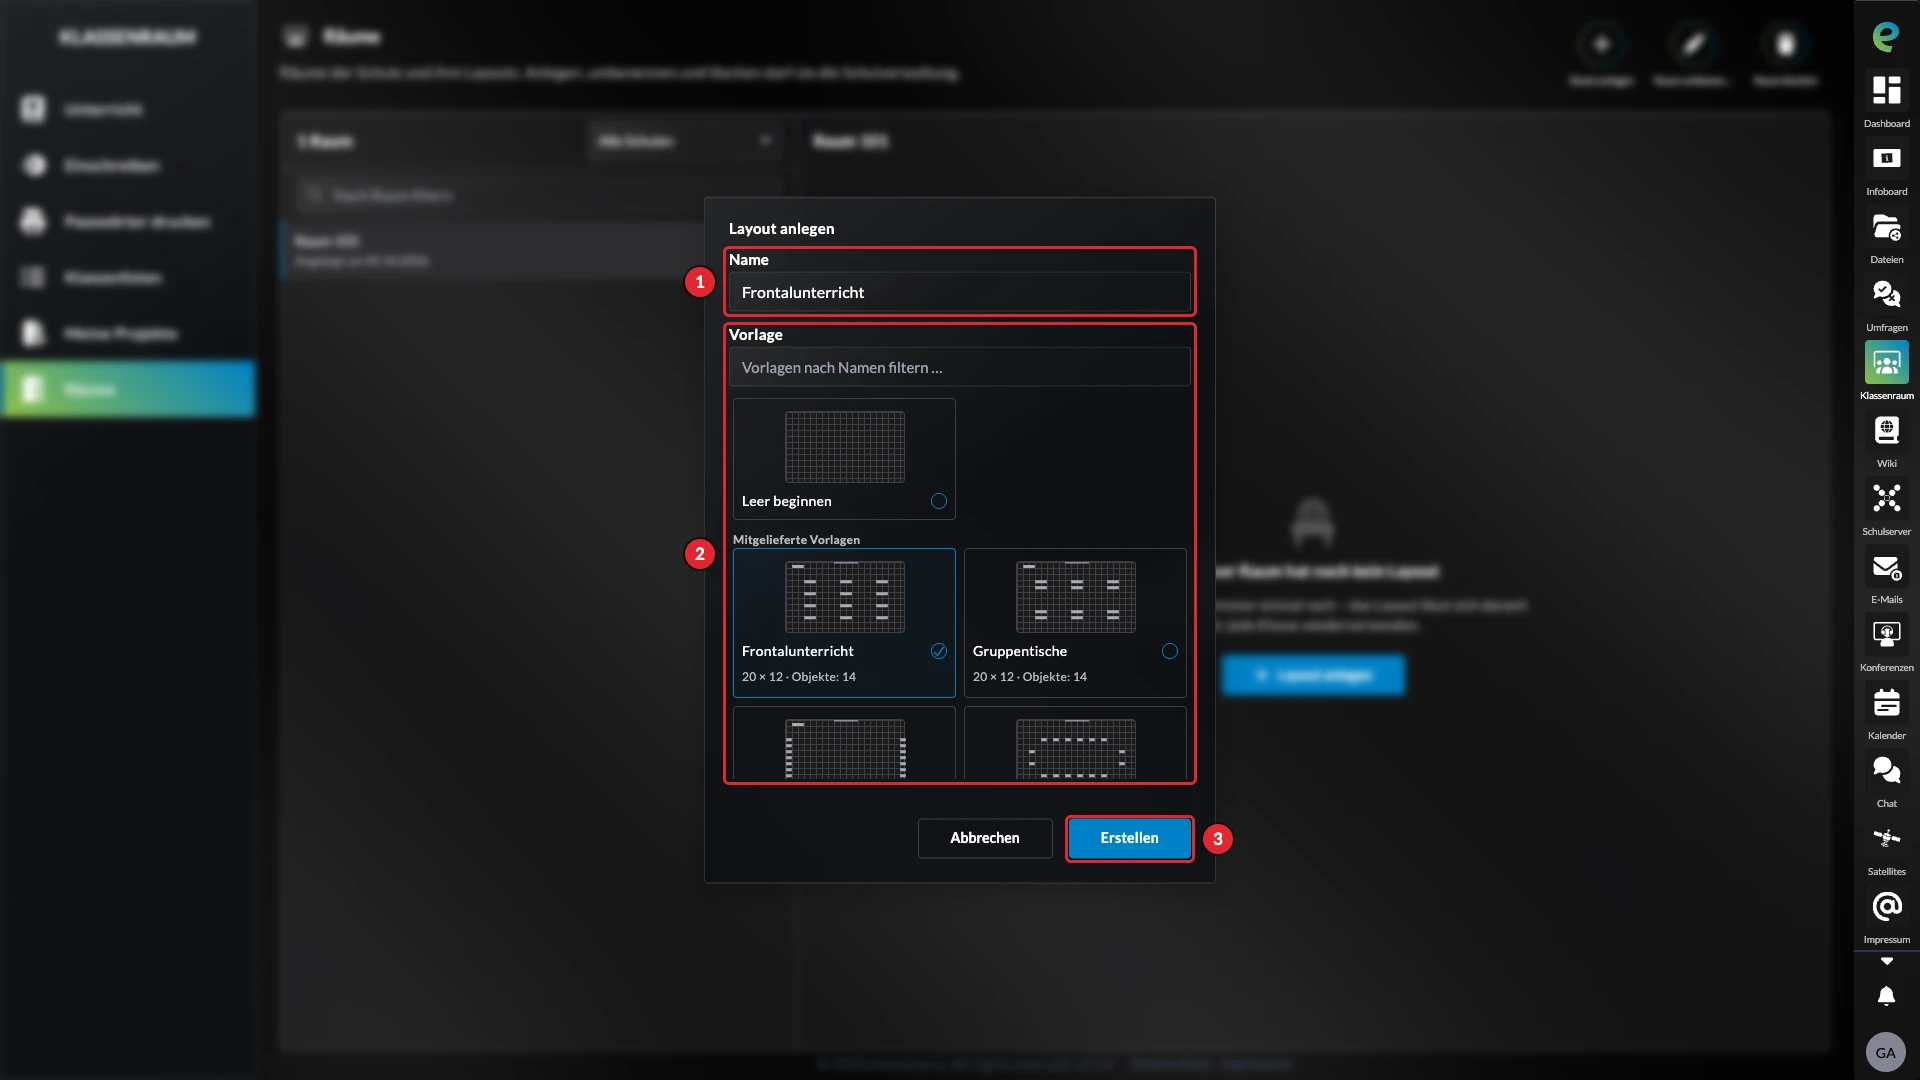
Task: Open the Satellites icon
Action: click(1886, 839)
